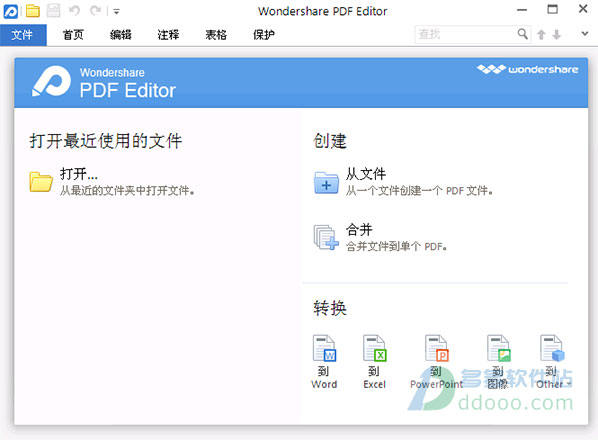Image resolution: width=598 pixels, height=440 pixels.
Task: Click the PDF Editor pen logo in banner
Action: (x=51, y=81)
